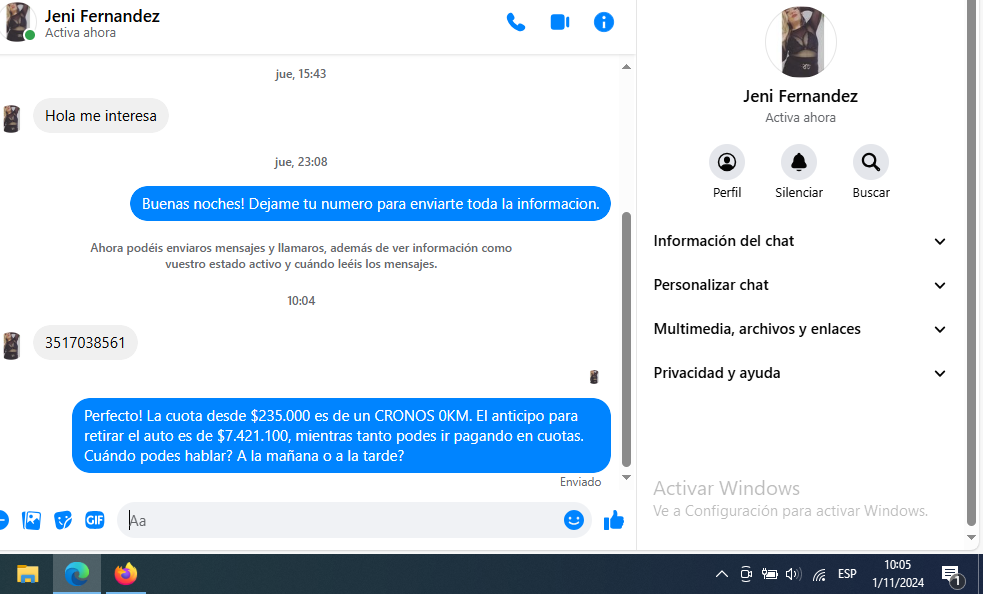983x594 pixels.
Task: Toggle Silenciar to mute notifications
Action: point(798,162)
